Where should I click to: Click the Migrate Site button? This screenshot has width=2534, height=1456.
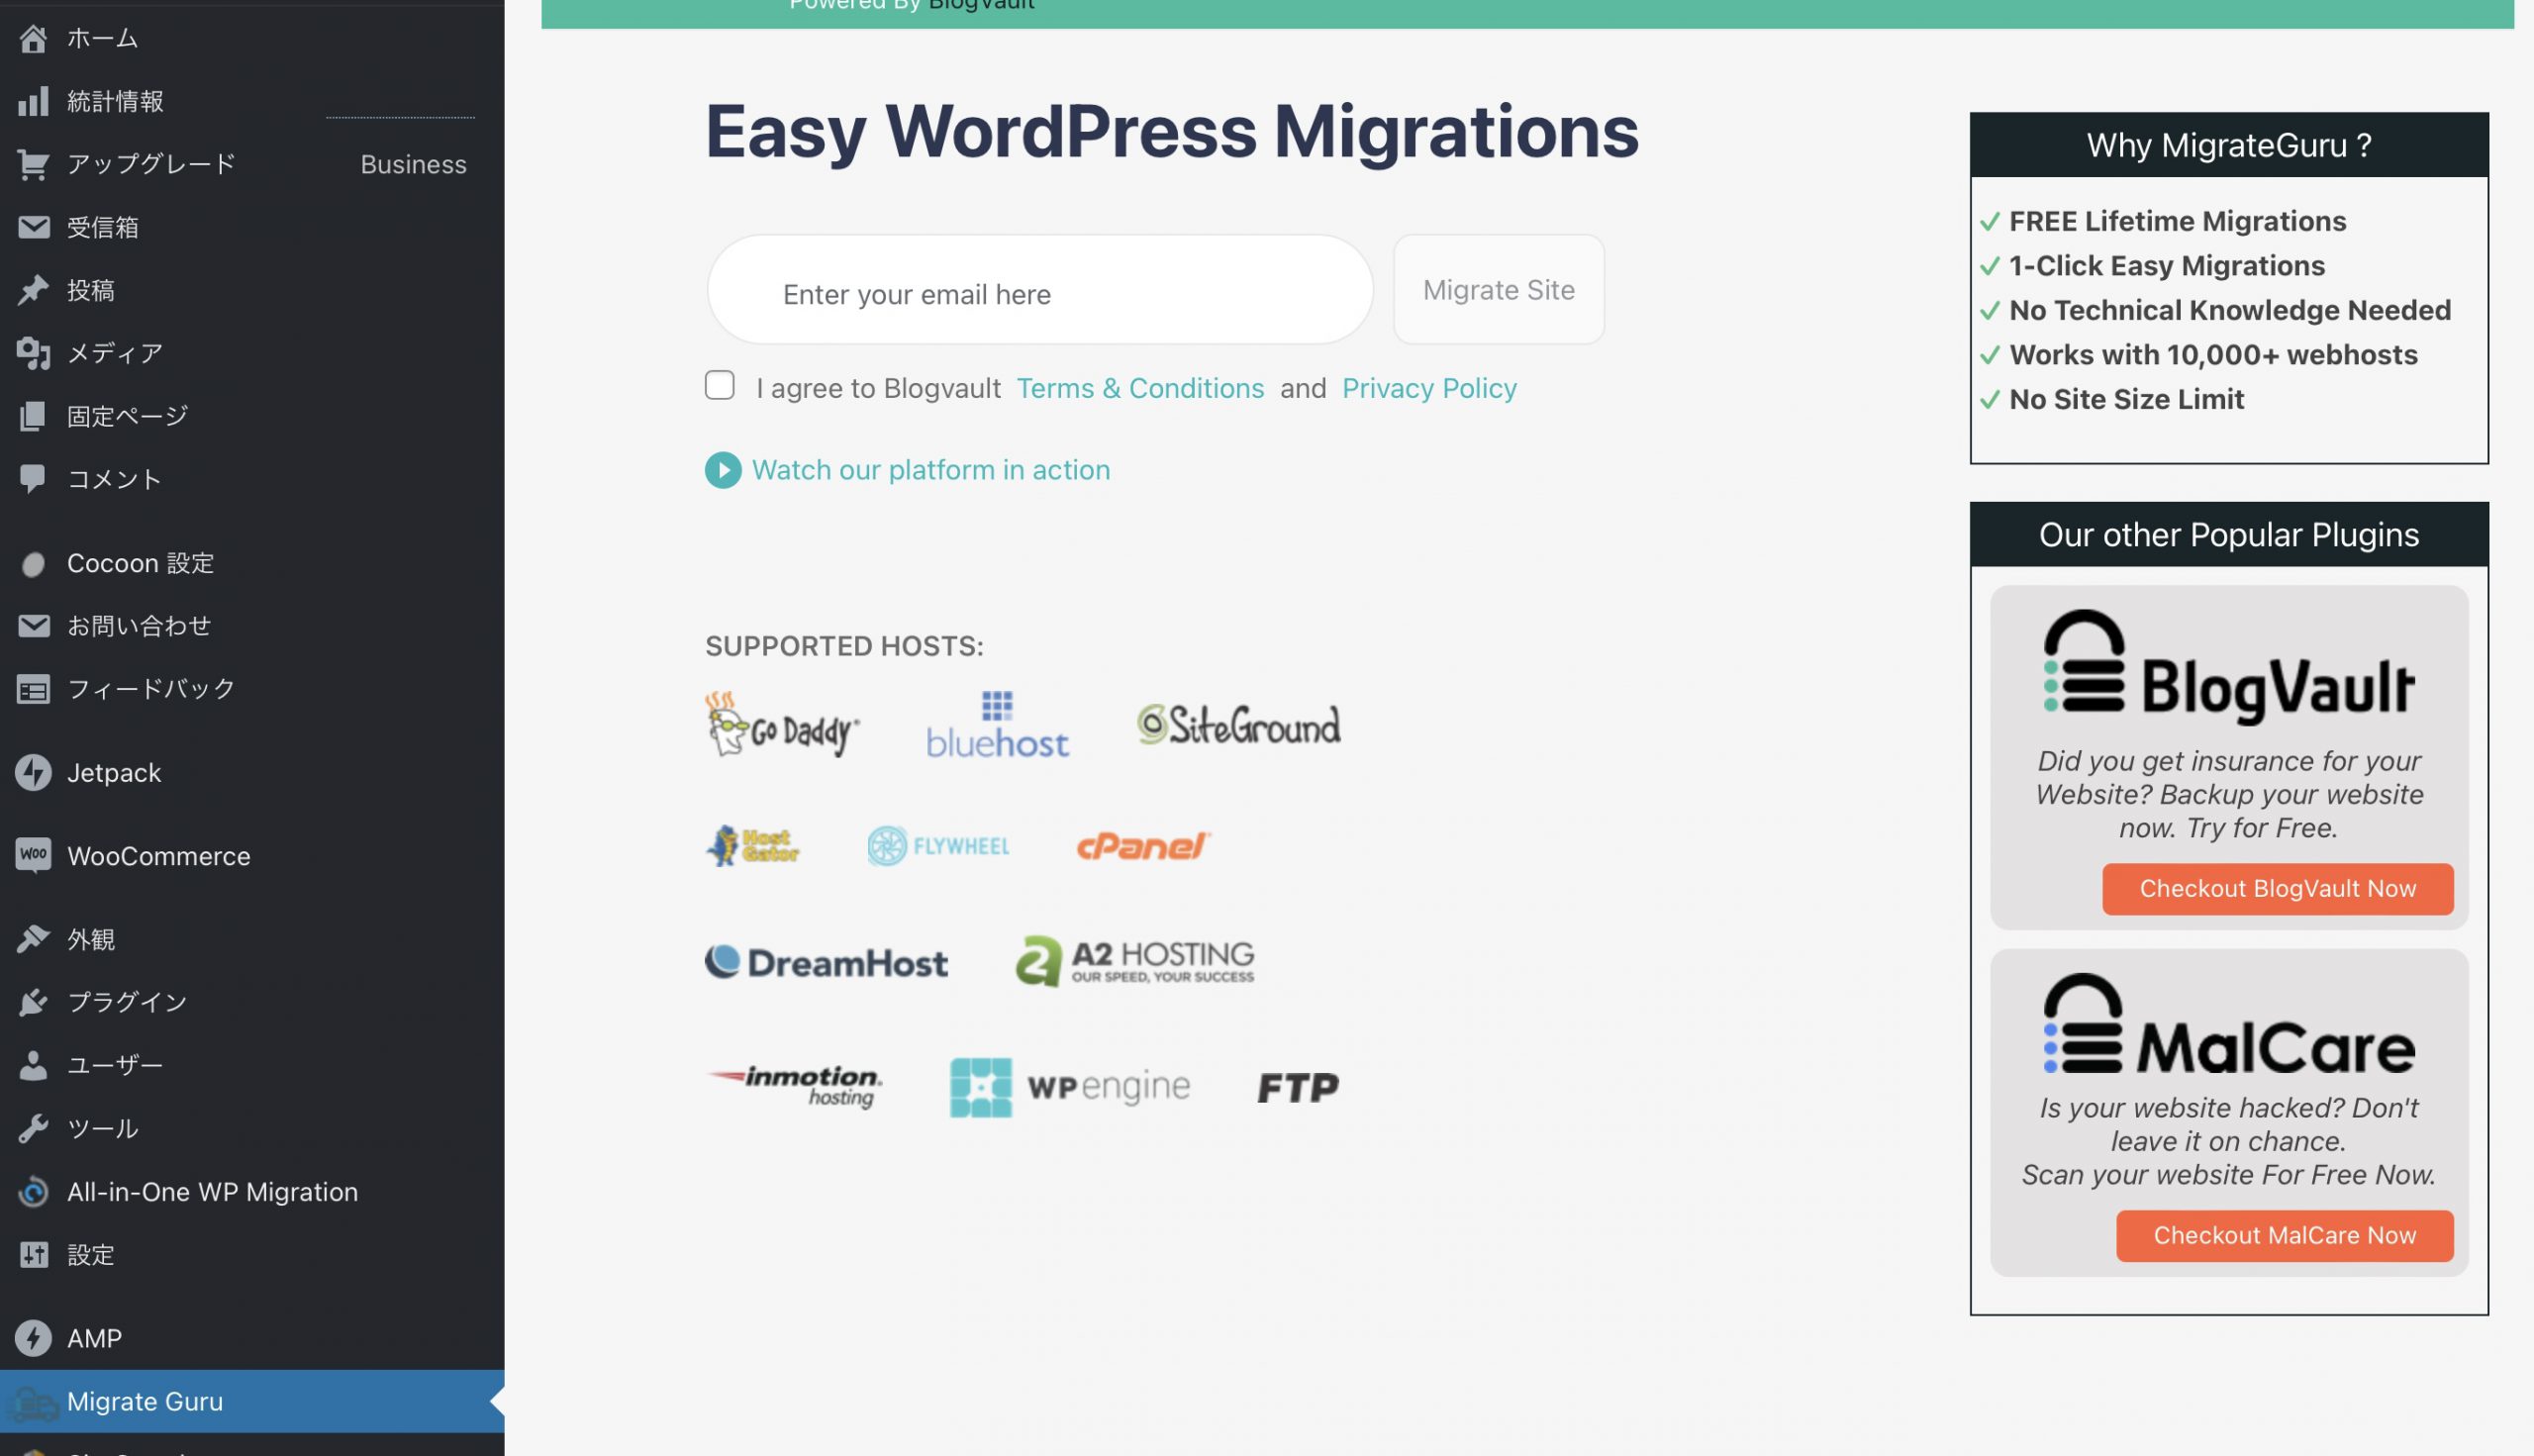[x=1498, y=290]
